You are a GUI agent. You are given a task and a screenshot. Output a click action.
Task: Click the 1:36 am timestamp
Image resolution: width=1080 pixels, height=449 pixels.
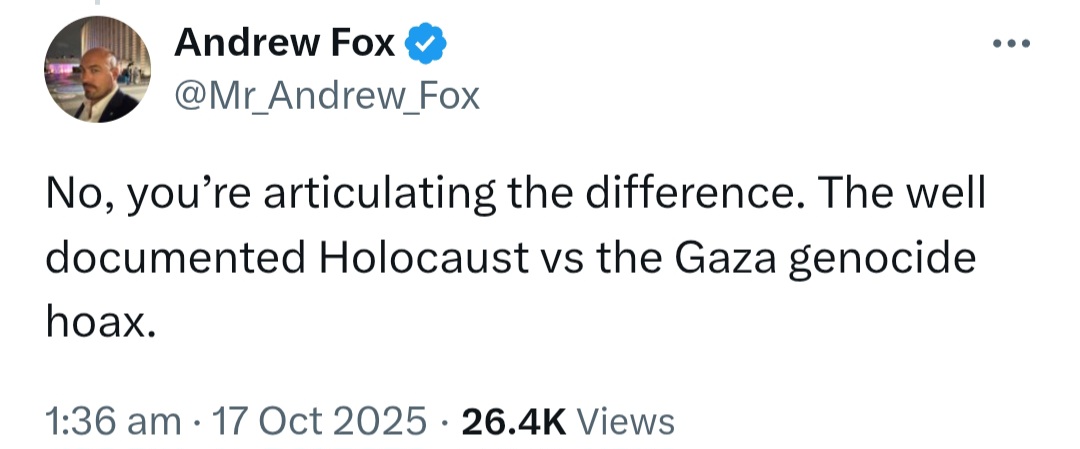(x=114, y=421)
